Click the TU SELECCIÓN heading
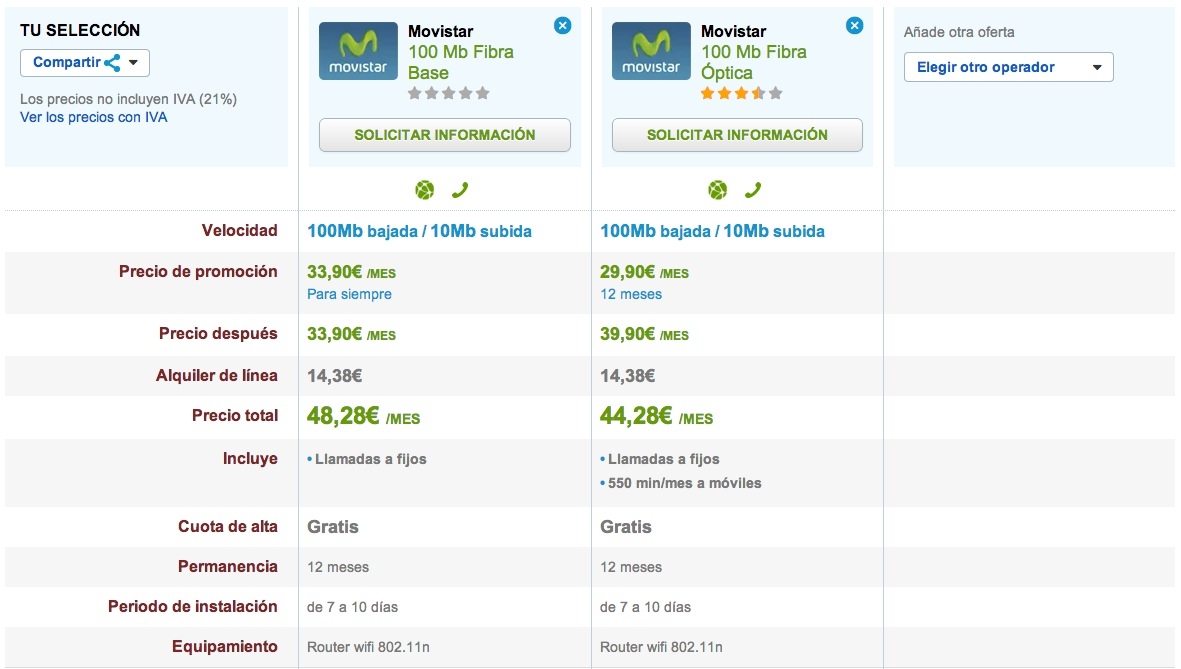The width and height of the screenshot is (1181, 669). click(80, 30)
